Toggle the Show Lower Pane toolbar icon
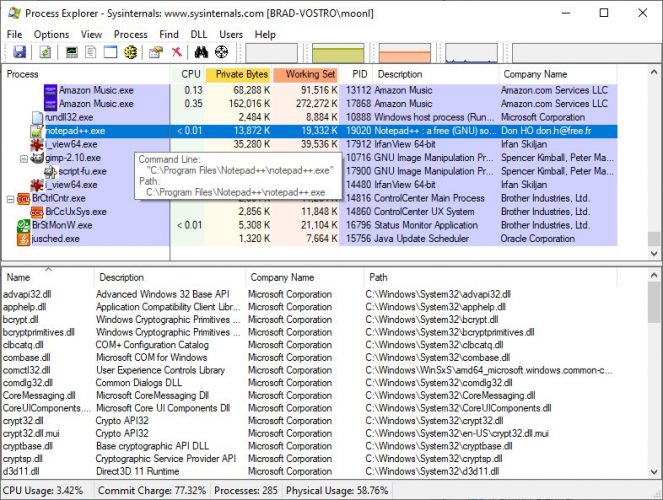This screenshot has height=500, width=663. (x=110, y=52)
